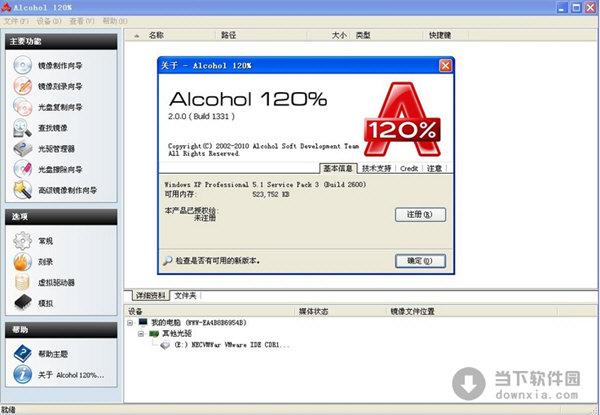Sort by the 快捷键 column header
The image size is (600, 415).
(x=446, y=35)
